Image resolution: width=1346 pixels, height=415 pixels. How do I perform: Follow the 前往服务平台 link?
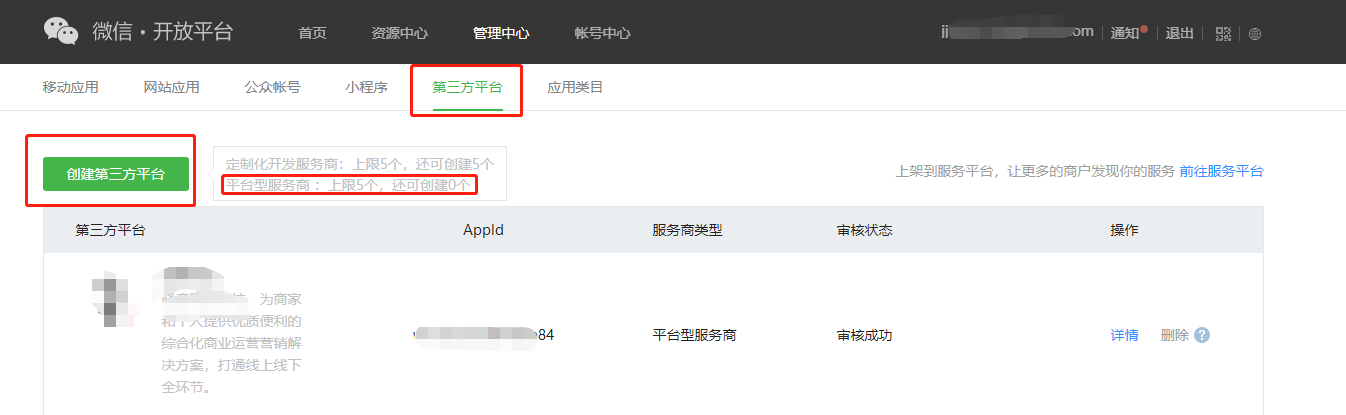pyautogui.click(x=1221, y=171)
